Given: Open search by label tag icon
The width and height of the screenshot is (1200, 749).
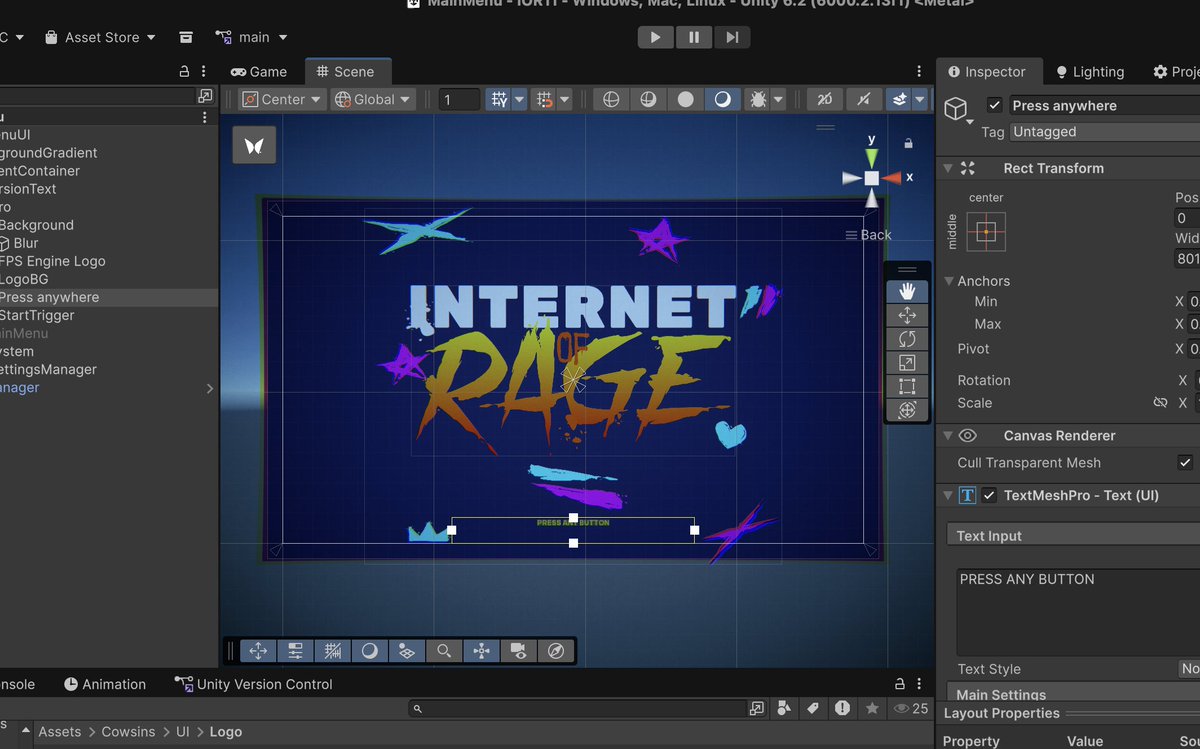Looking at the screenshot, I should (x=813, y=708).
